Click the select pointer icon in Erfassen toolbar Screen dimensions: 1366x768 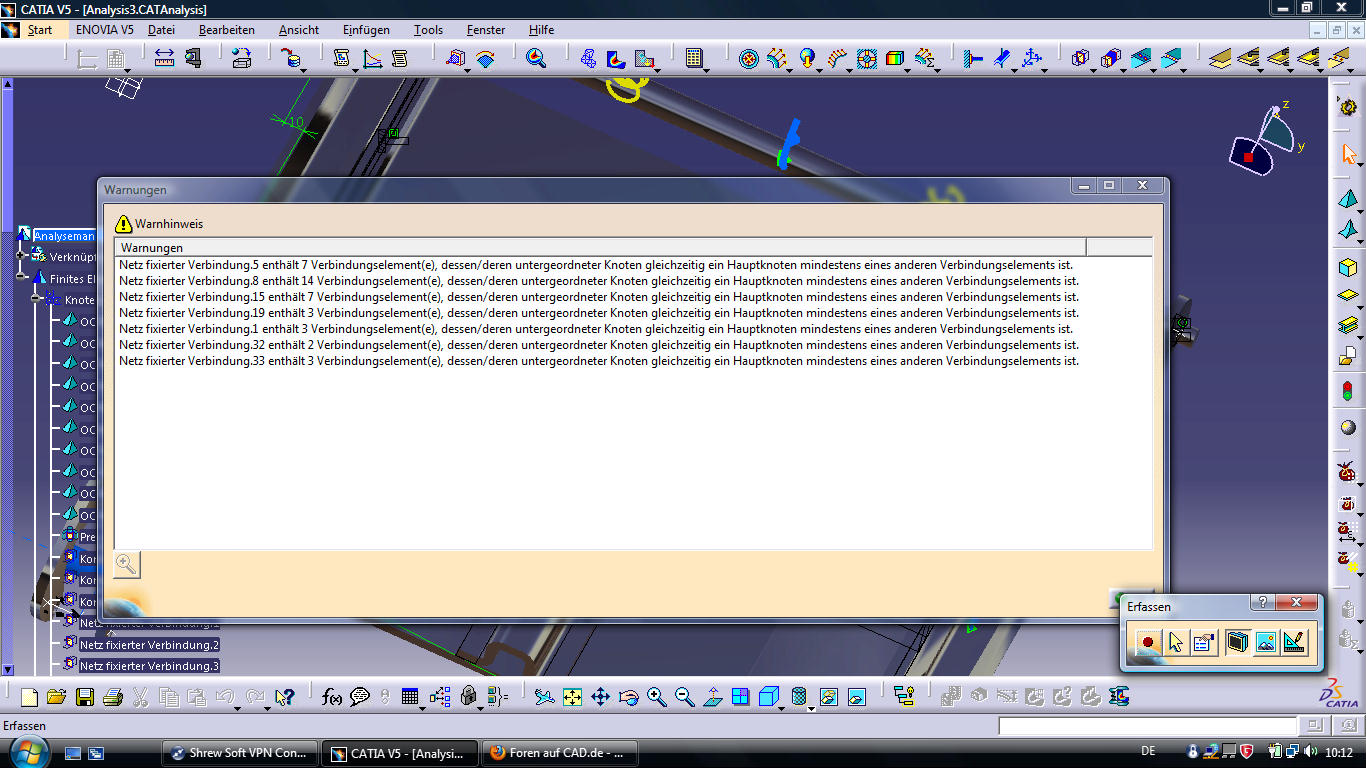click(x=1176, y=642)
